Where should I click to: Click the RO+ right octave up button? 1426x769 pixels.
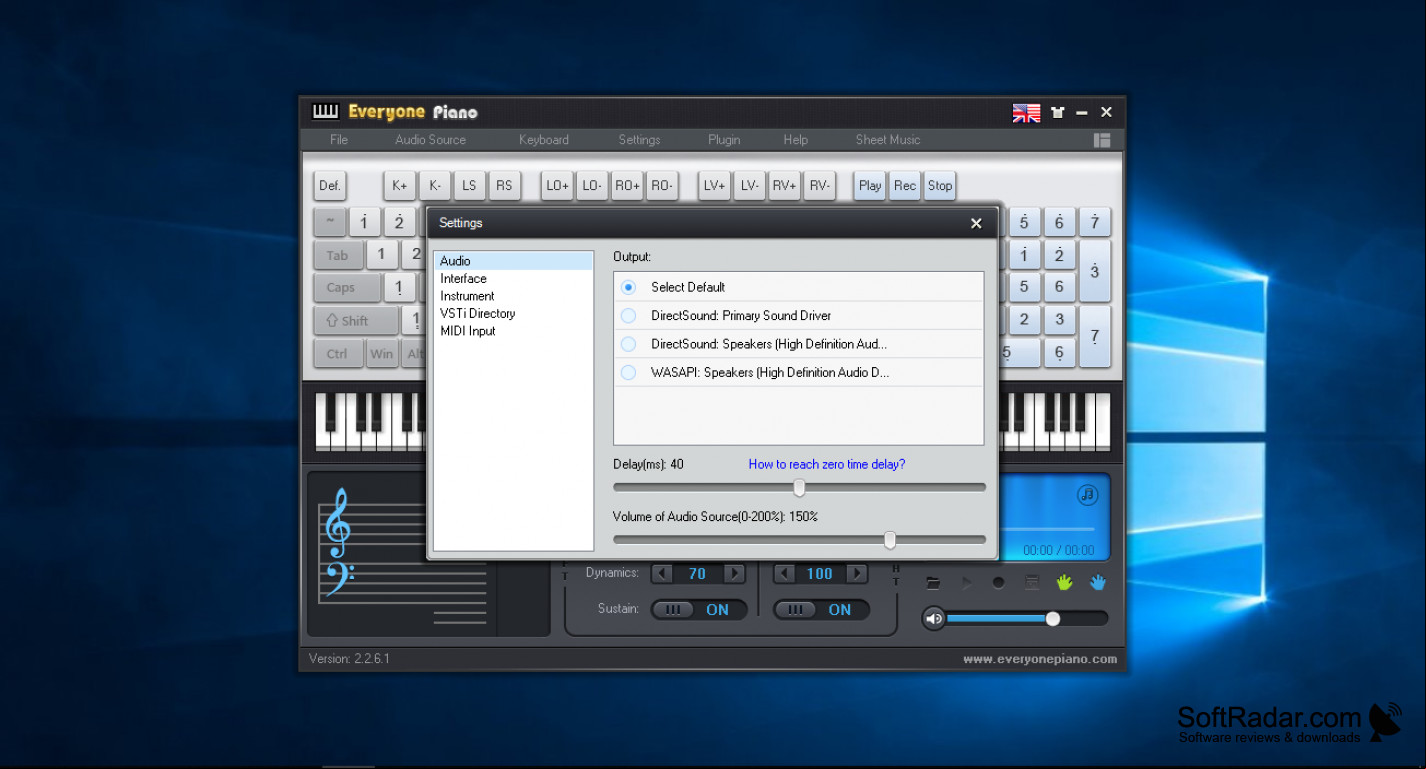[x=627, y=185]
